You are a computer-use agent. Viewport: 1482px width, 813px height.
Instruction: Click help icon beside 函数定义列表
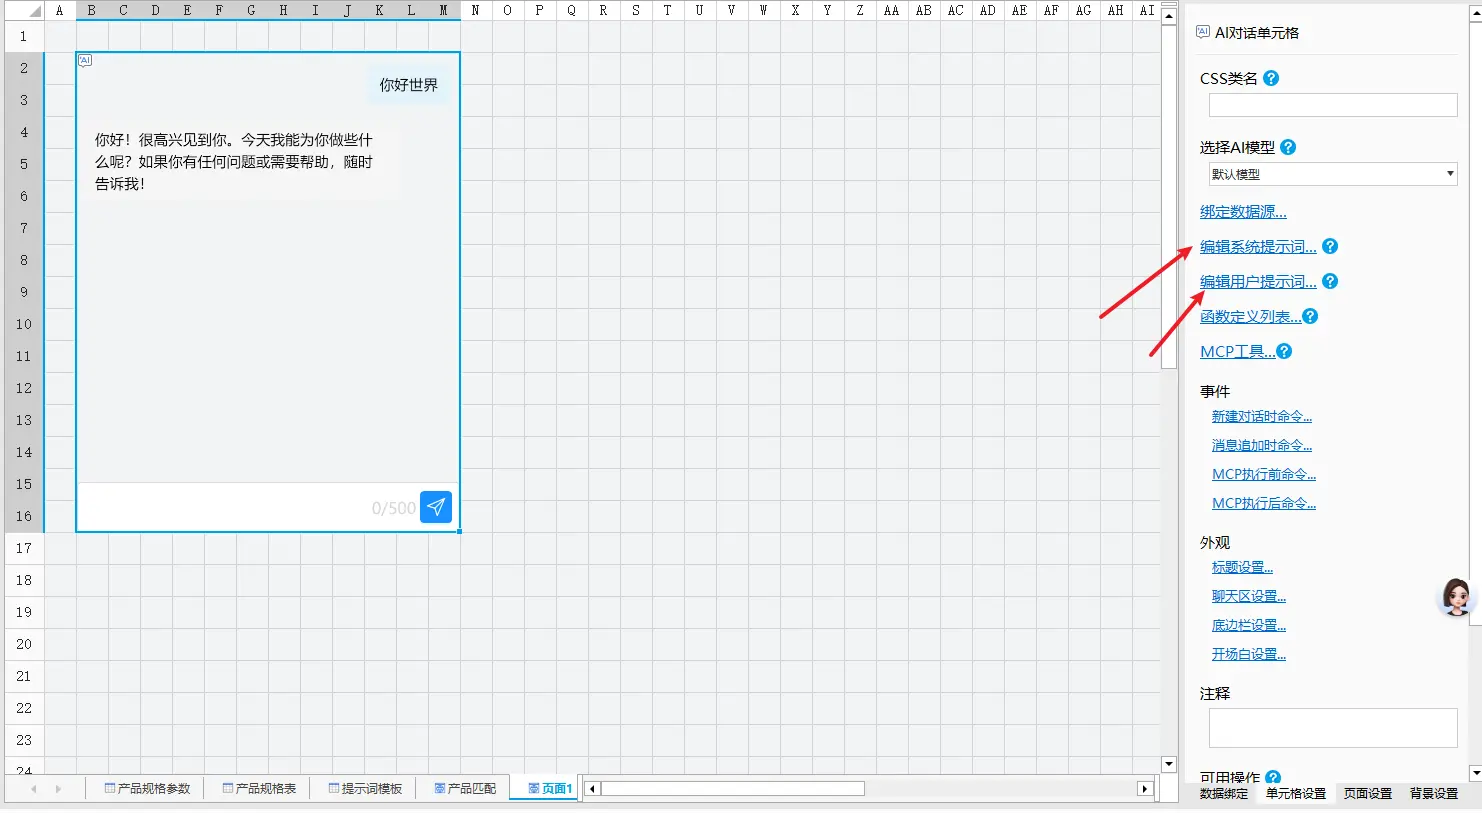click(x=1310, y=316)
